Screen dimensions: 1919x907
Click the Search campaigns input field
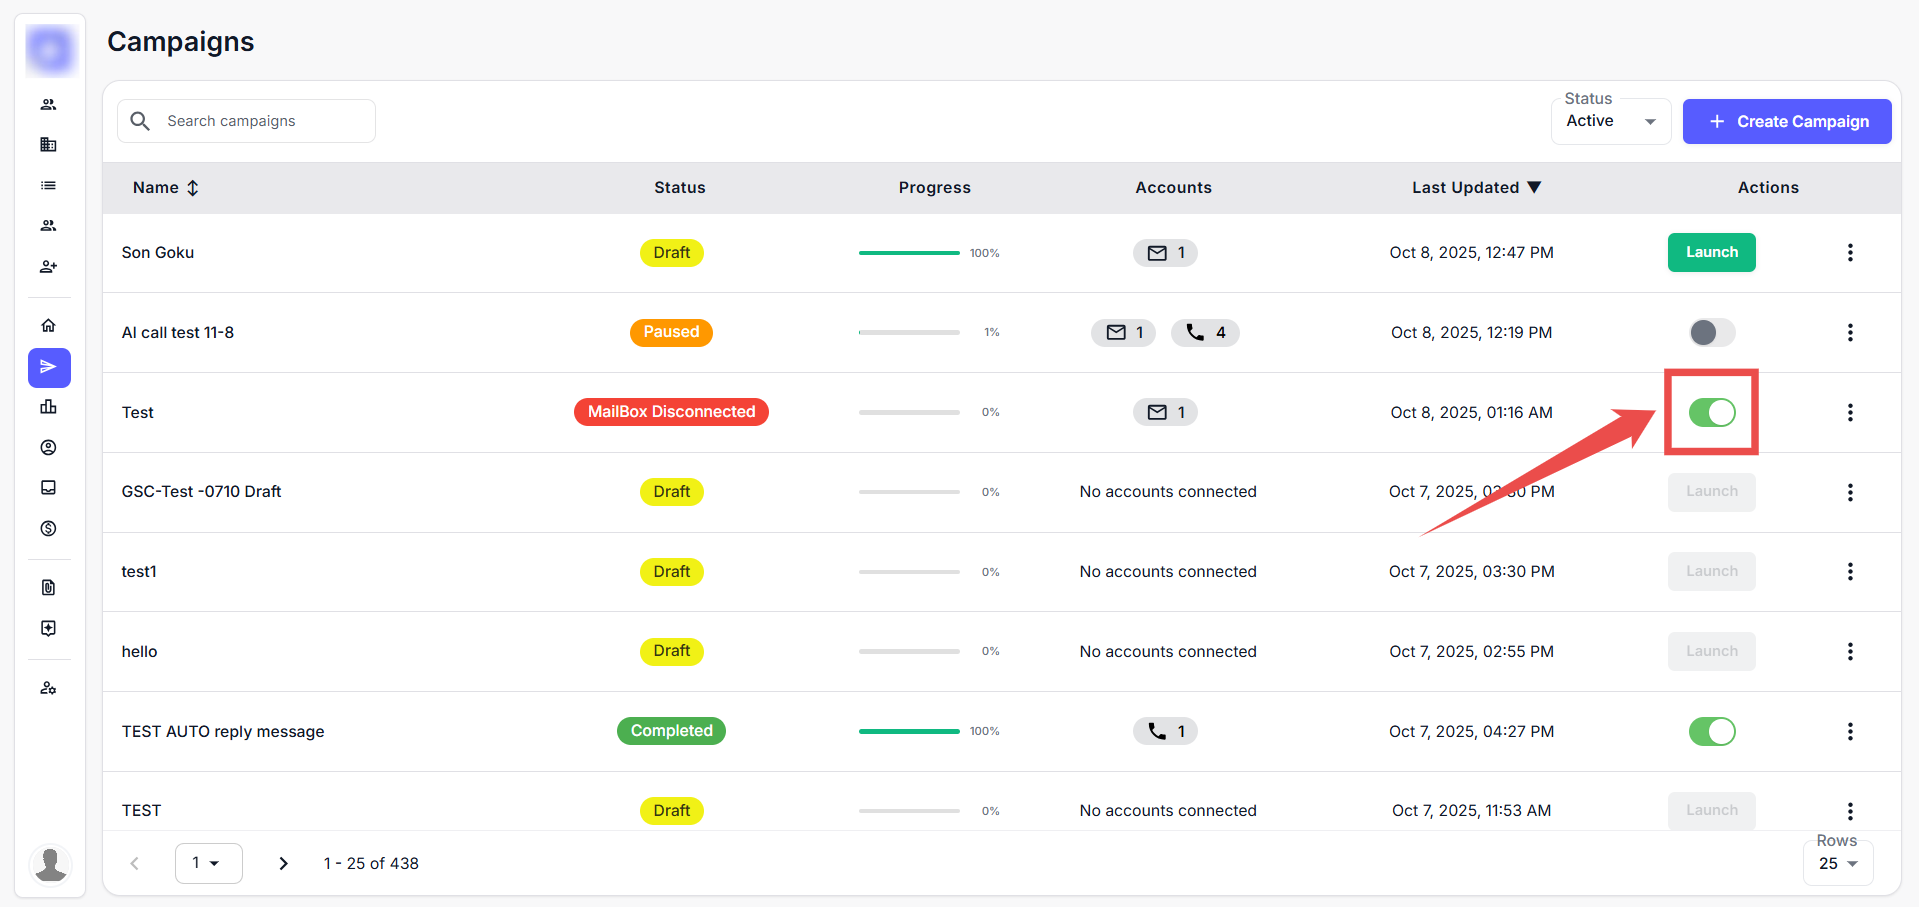tap(260, 121)
